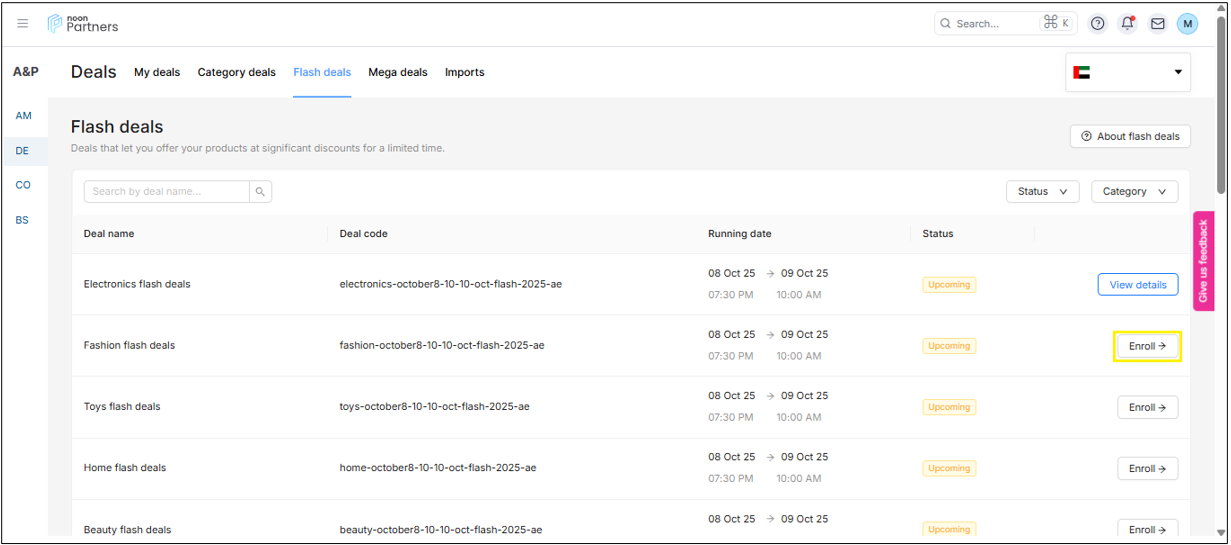
Task: Click the About flash deals button
Action: tap(1130, 136)
